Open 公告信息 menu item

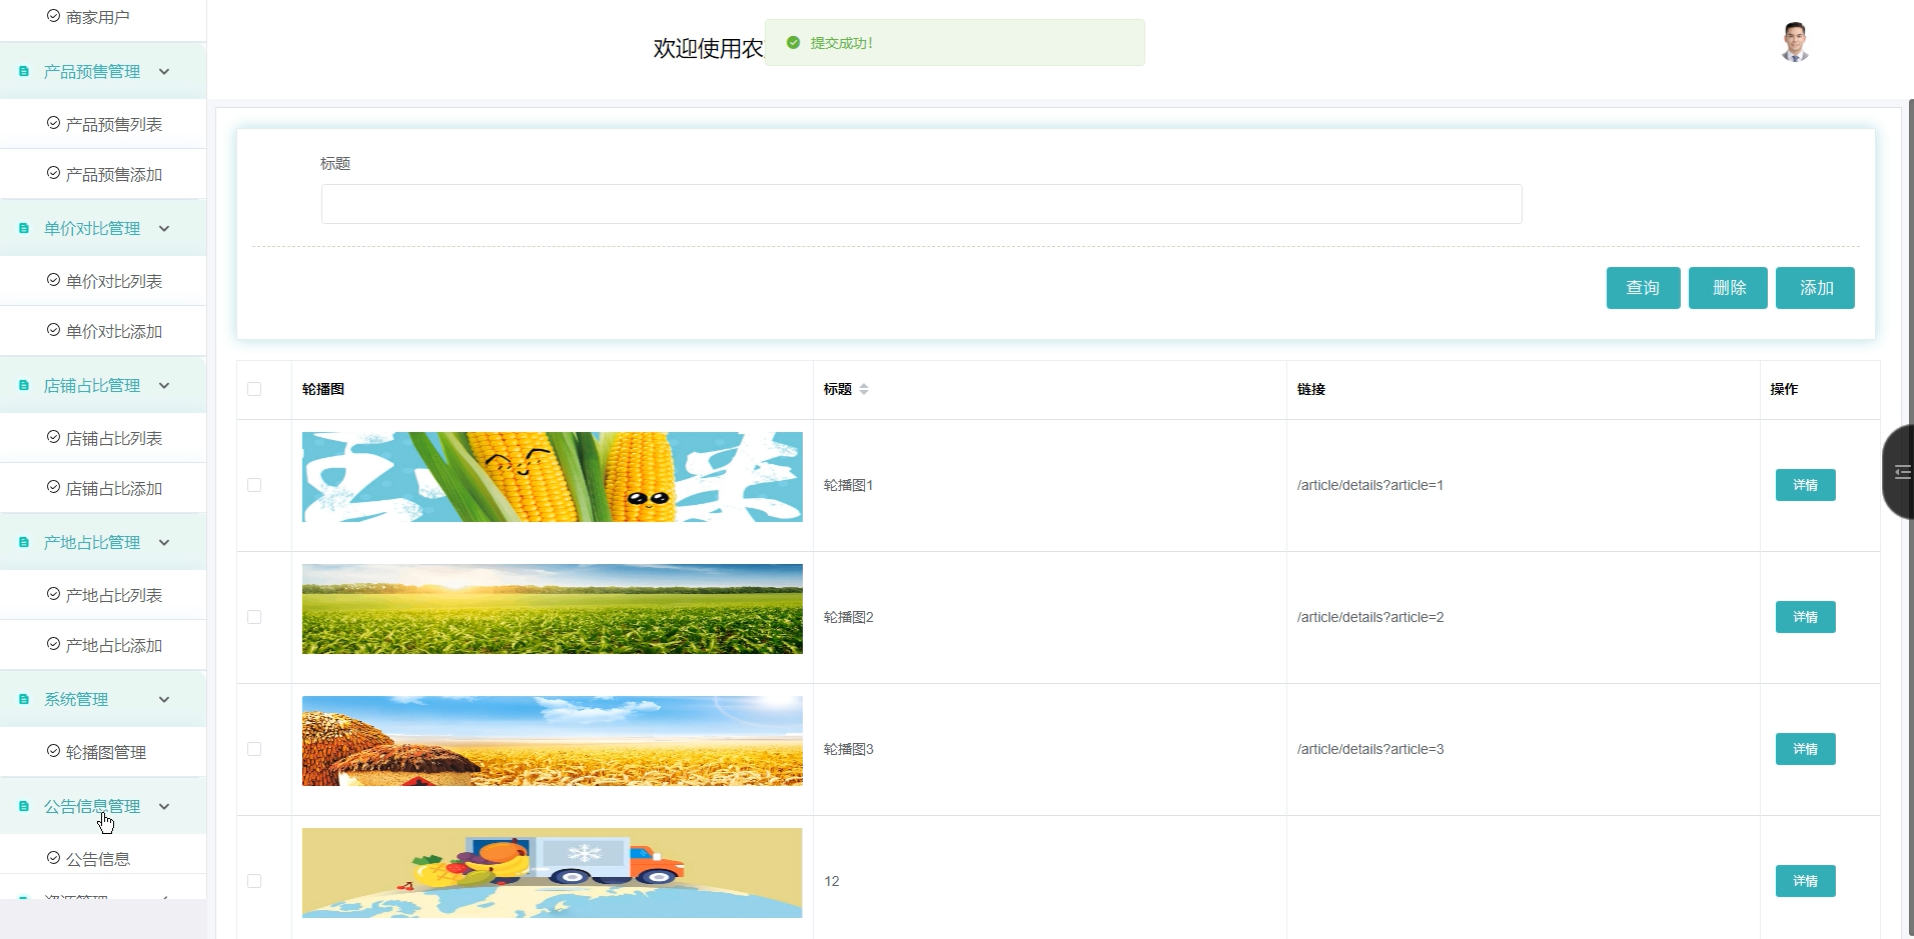click(103, 859)
